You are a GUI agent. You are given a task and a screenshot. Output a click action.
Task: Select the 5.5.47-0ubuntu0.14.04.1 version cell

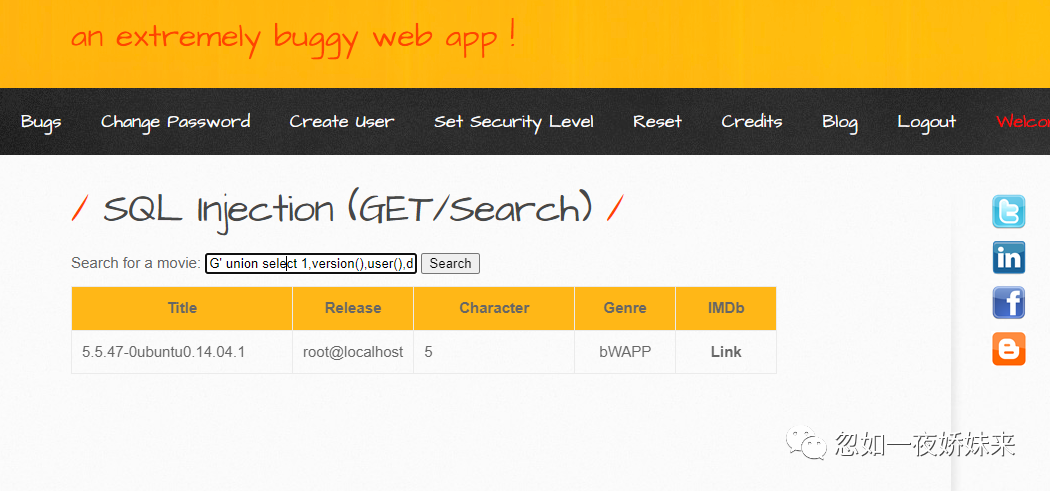[x=182, y=352]
